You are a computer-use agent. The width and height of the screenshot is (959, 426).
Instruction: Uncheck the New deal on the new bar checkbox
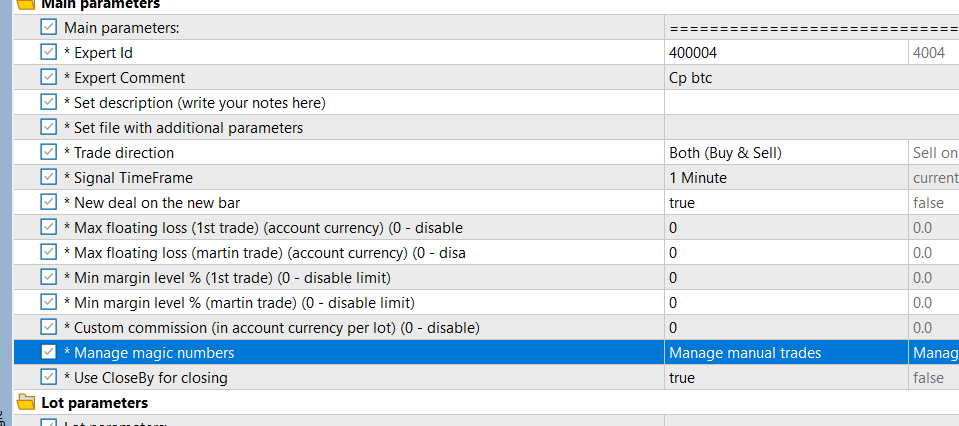point(49,202)
